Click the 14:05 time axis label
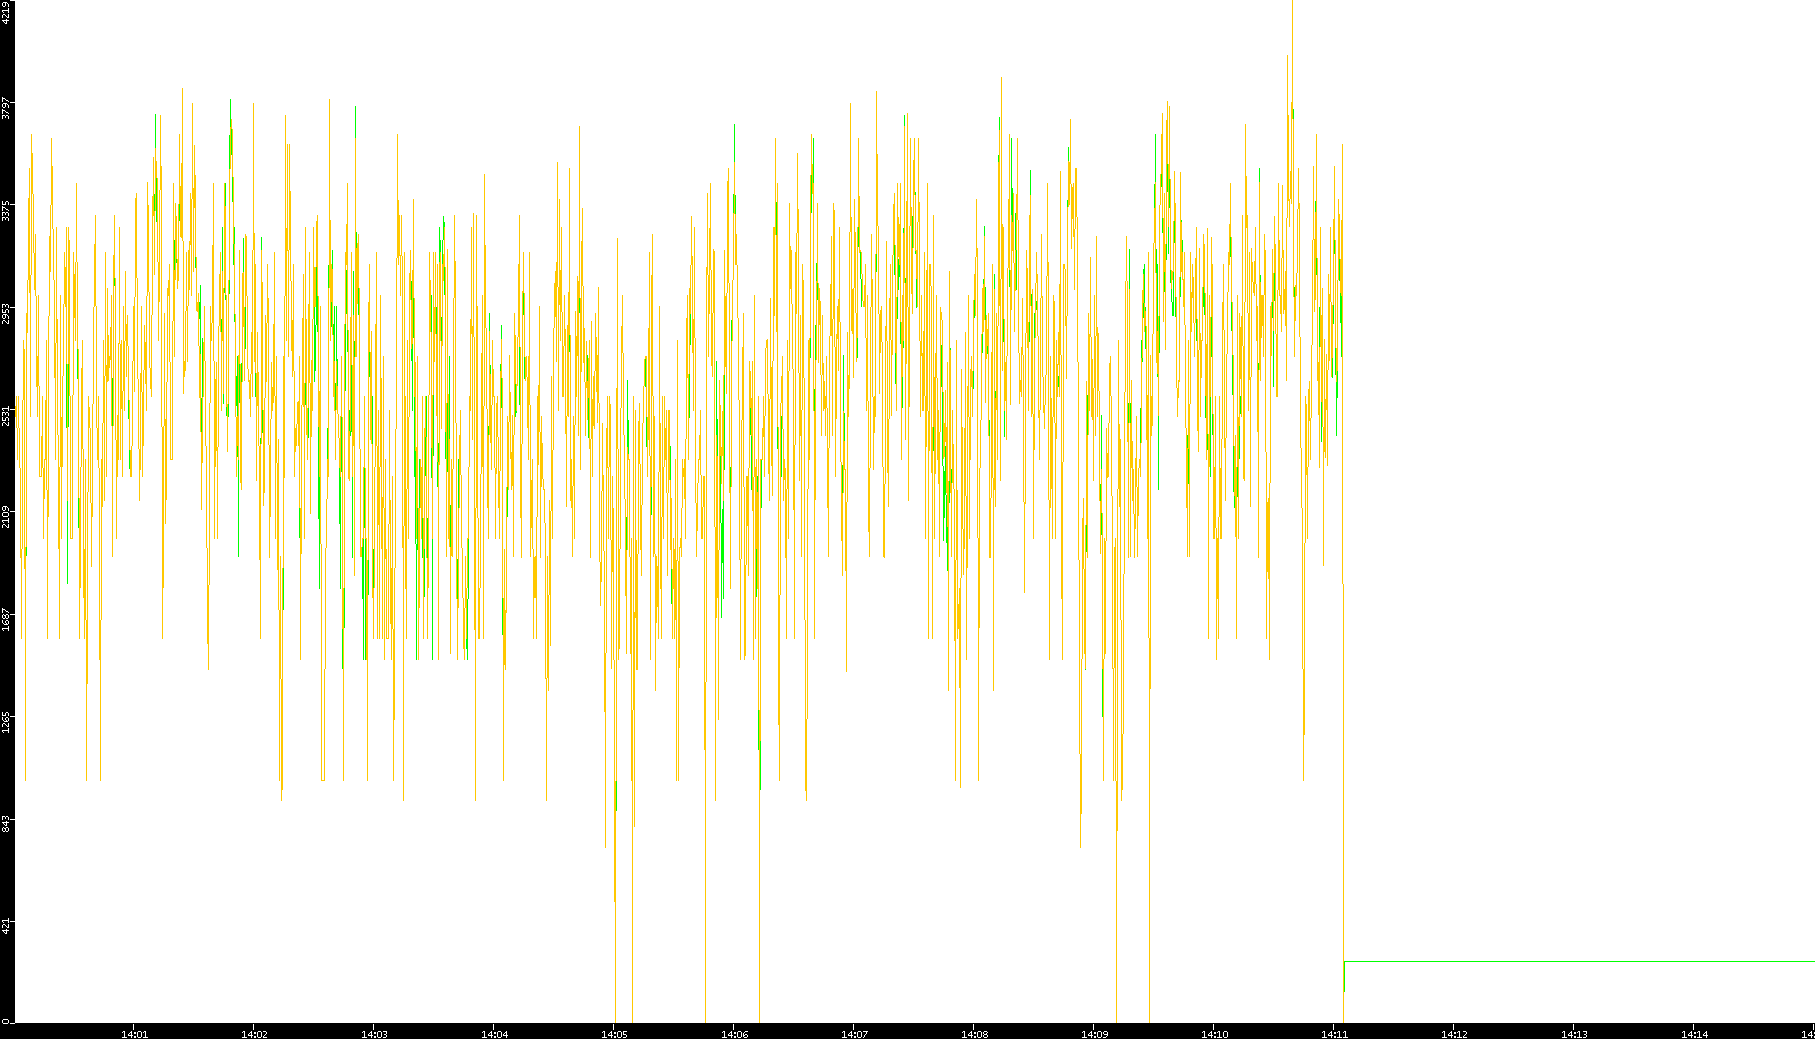The width and height of the screenshot is (1815, 1039). [614, 1033]
